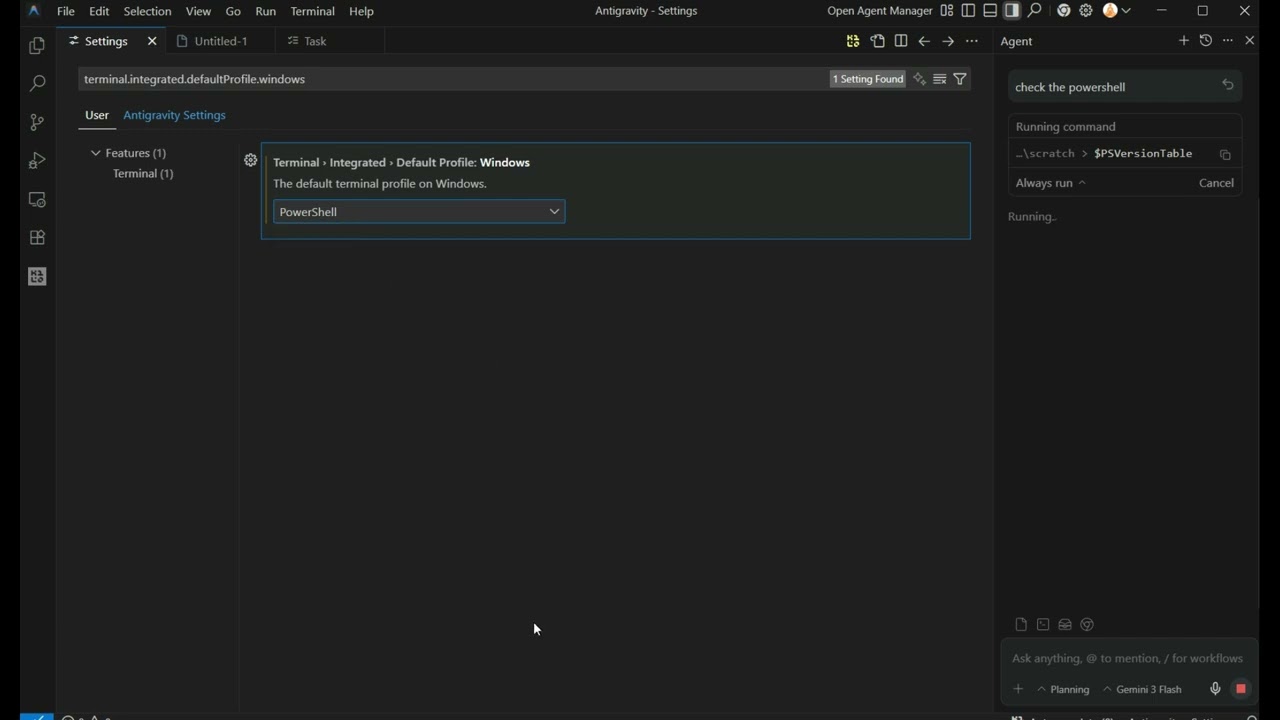This screenshot has height=720, width=1280.
Task: Click the '1 Setting Found' count label
Action: [x=867, y=79]
